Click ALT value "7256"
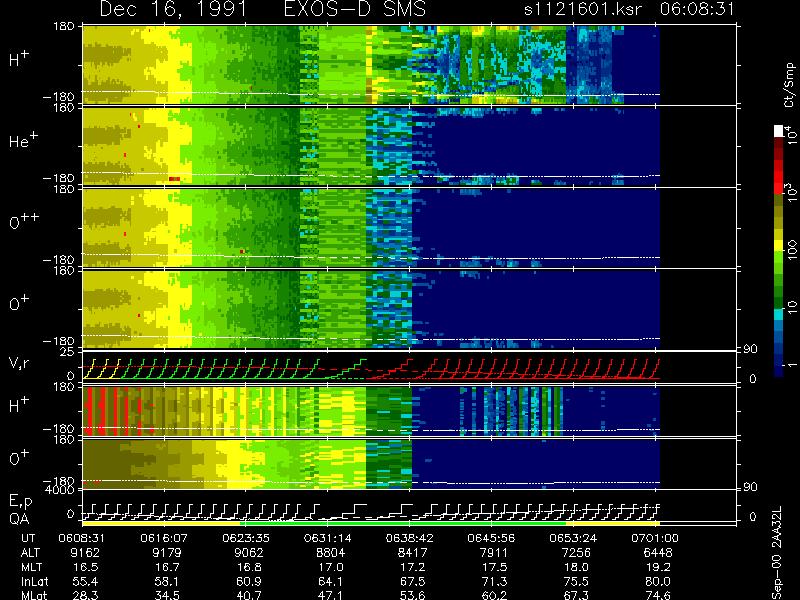 coord(576,553)
